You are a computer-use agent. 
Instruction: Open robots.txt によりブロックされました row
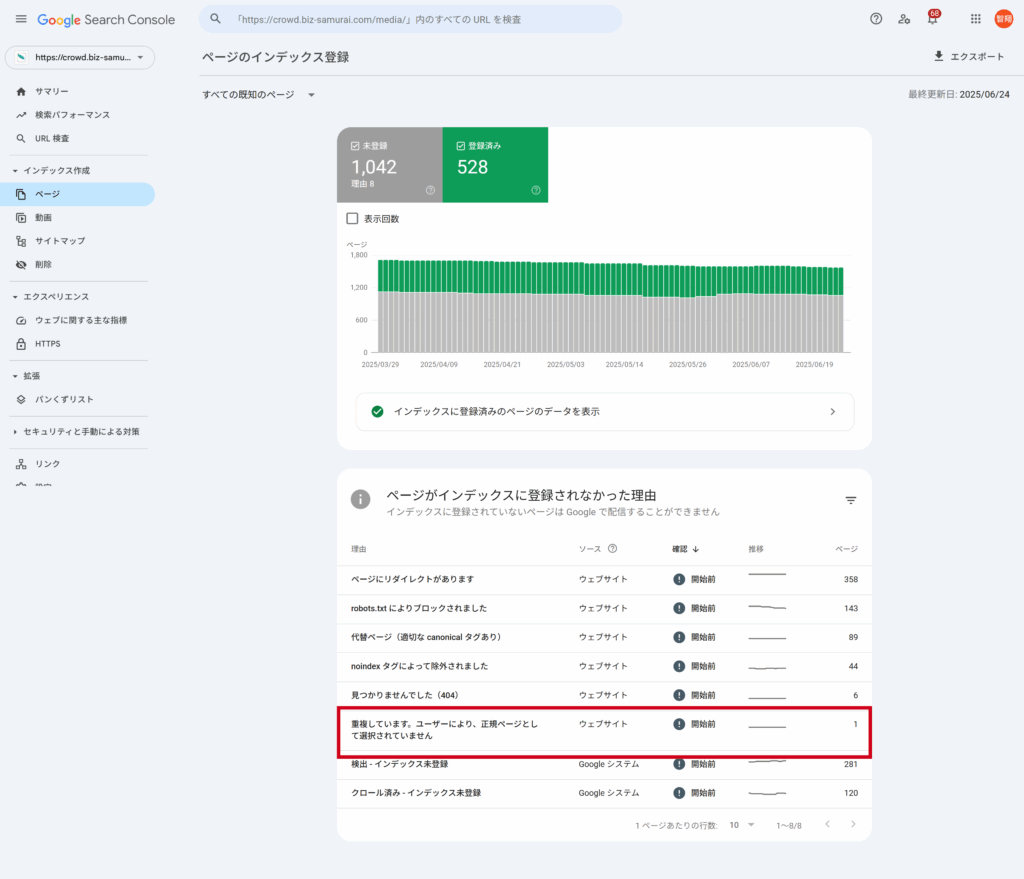(604, 608)
